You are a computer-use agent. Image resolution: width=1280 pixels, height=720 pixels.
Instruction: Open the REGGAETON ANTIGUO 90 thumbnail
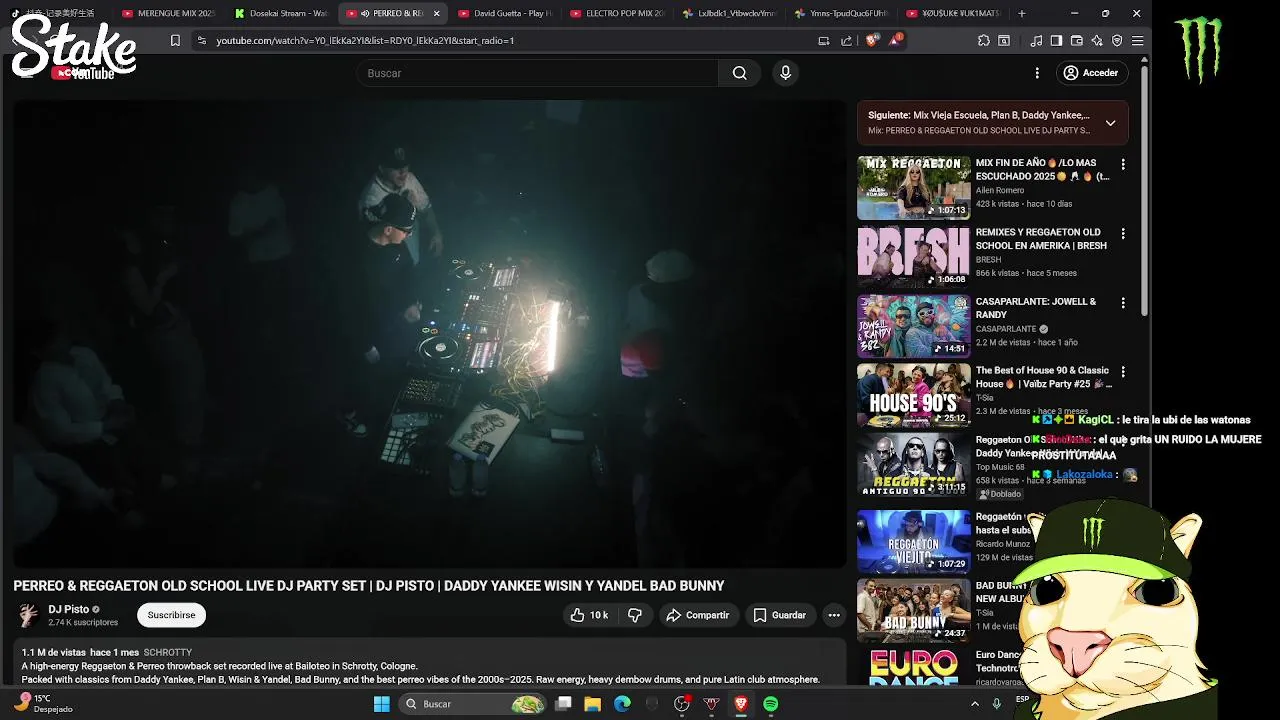click(913, 464)
